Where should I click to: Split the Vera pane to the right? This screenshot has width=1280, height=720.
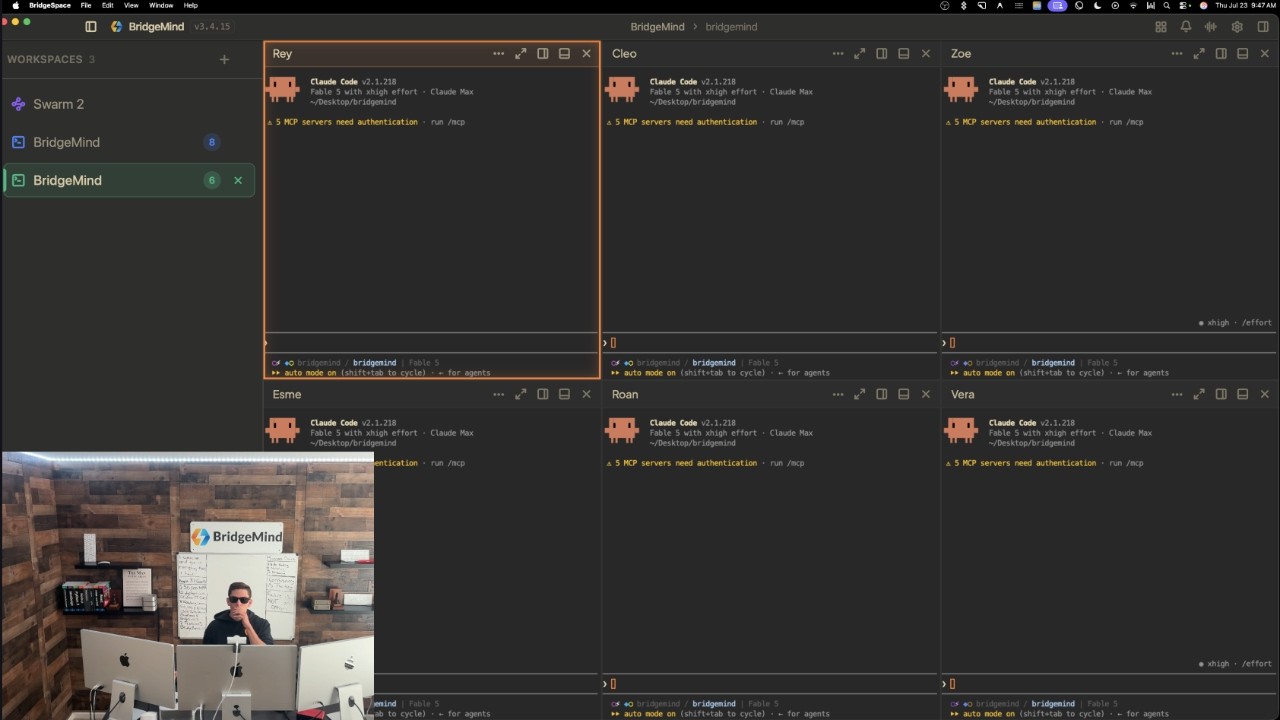(1221, 394)
